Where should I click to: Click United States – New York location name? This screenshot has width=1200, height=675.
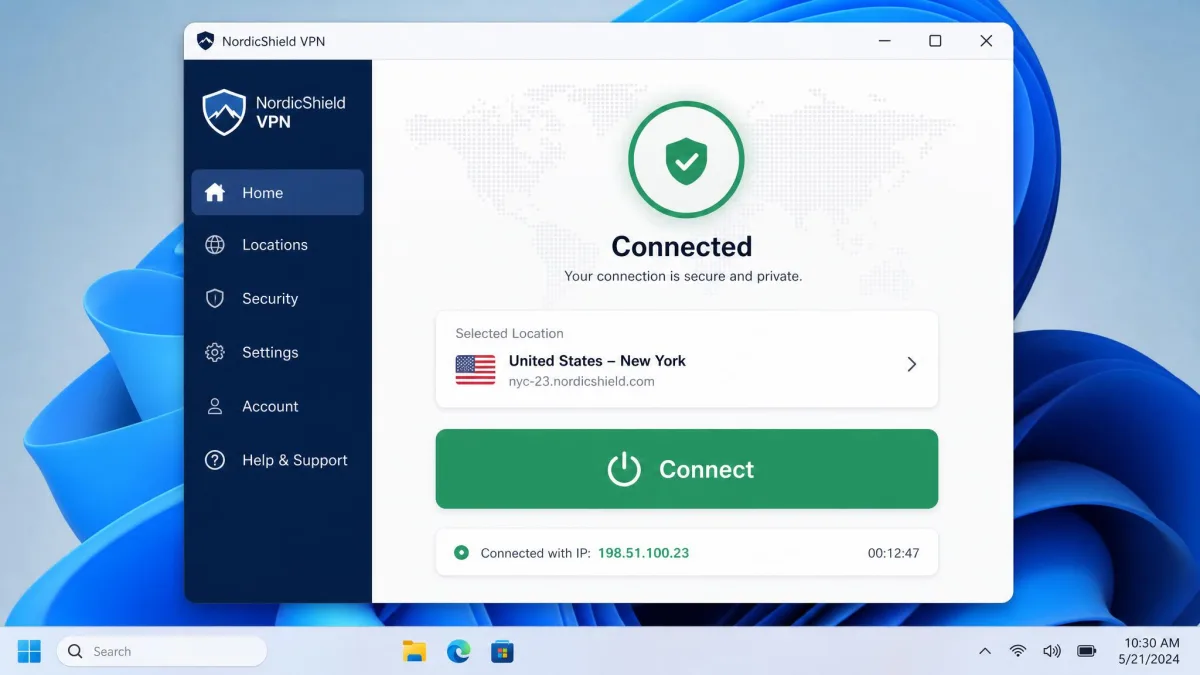coord(597,361)
